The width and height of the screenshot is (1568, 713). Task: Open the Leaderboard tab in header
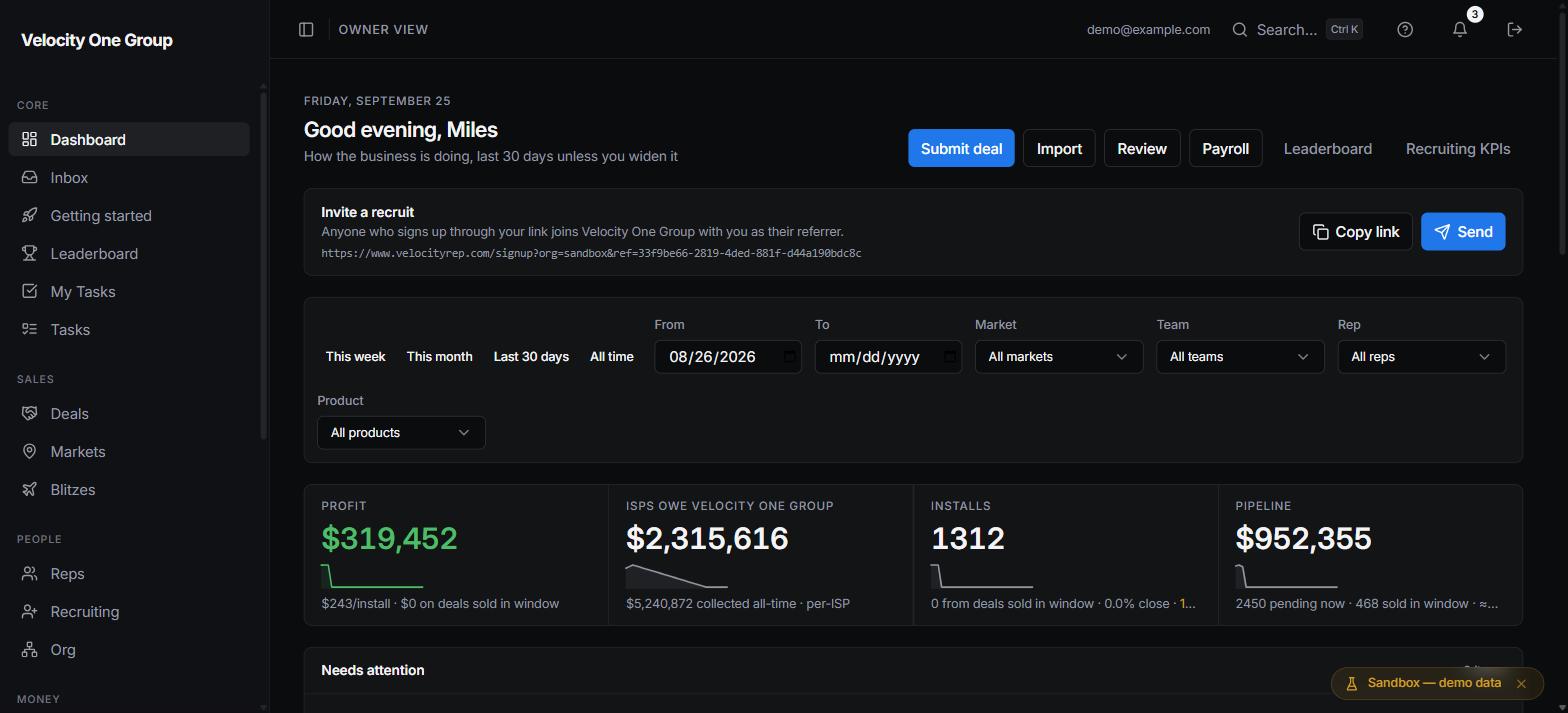point(1327,149)
